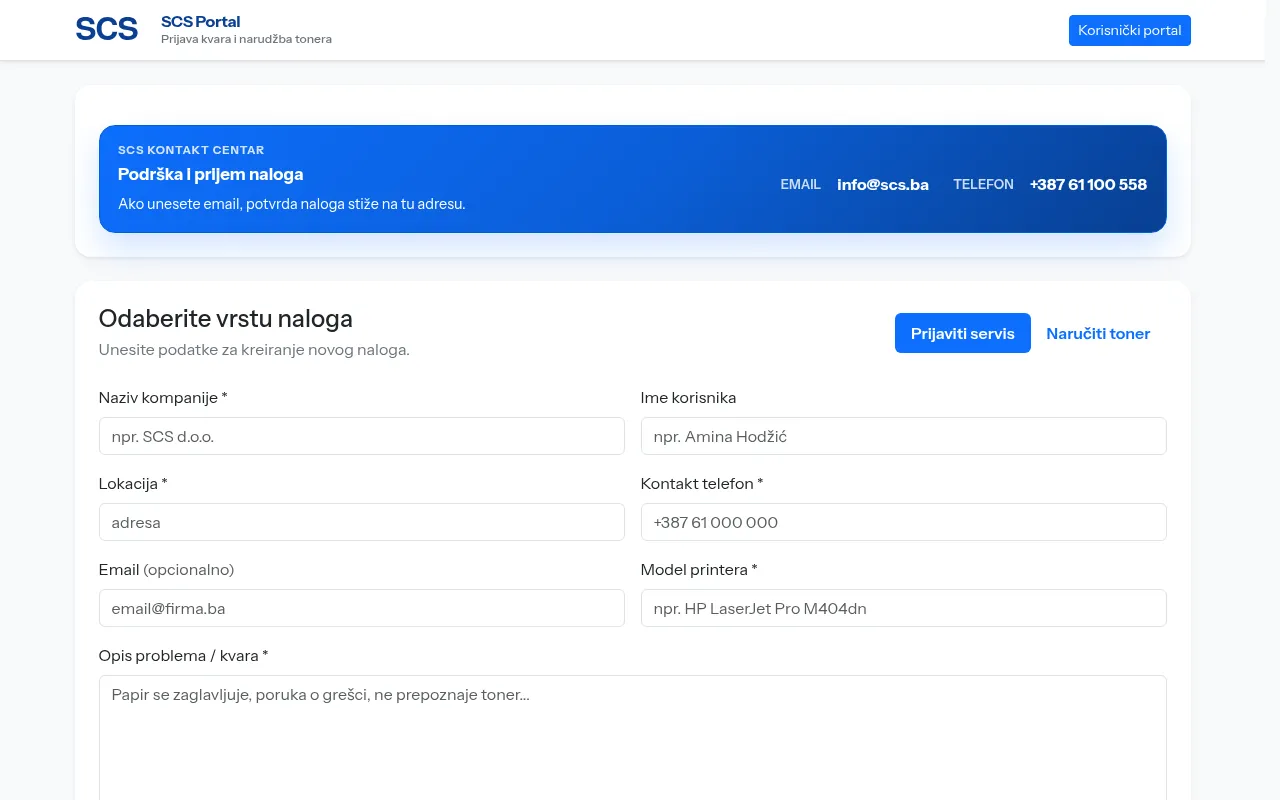This screenshot has height=800, width=1280.
Task: Click the Email optional input field
Action: click(362, 608)
